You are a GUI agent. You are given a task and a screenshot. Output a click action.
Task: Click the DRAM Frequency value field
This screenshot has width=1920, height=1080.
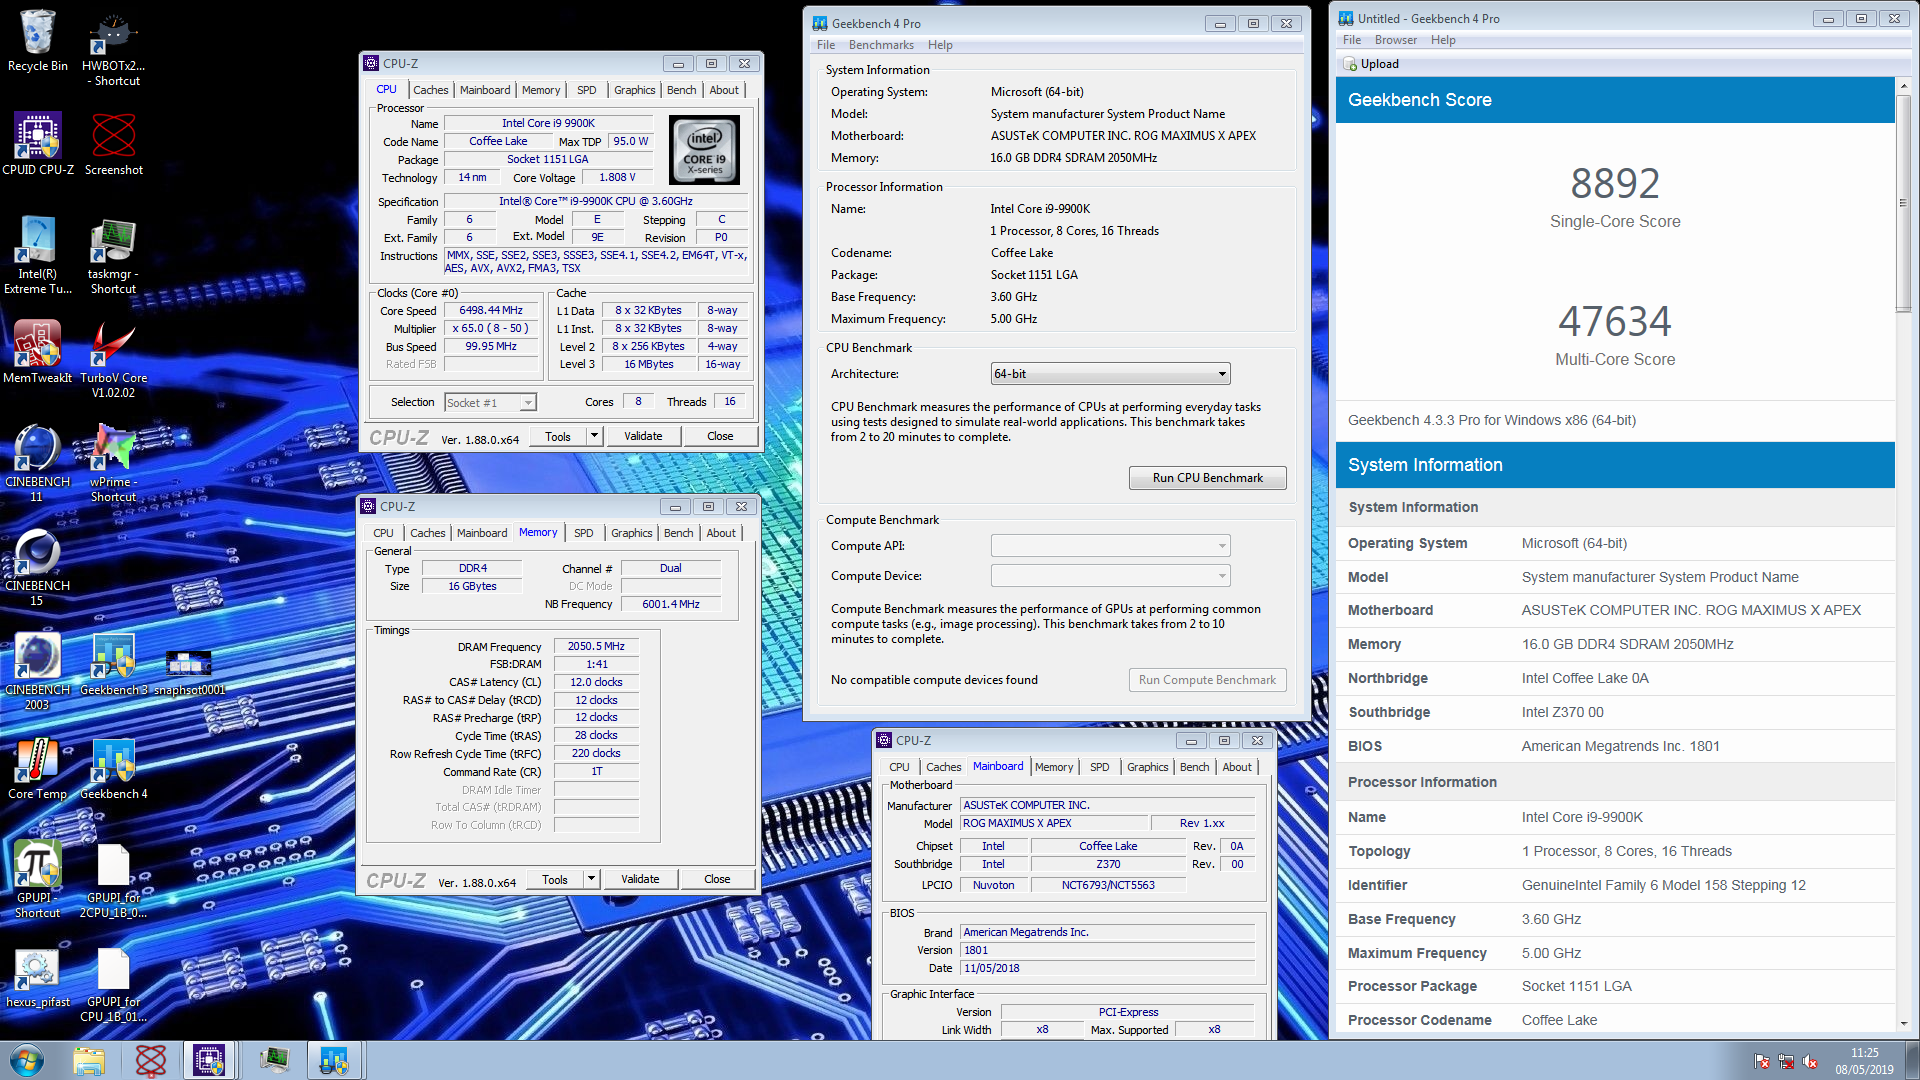click(x=596, y=646)
